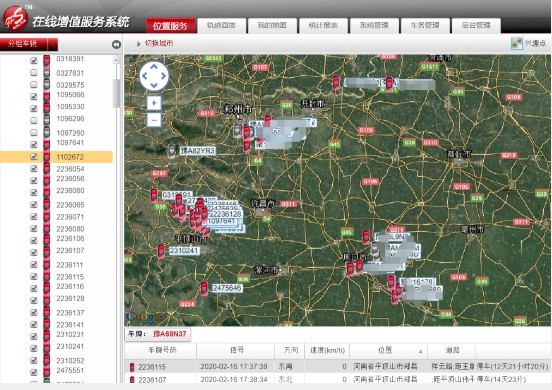Sort by the 位置 column arrow
Viewport: 552px width, 390px height.
[421, 351]
